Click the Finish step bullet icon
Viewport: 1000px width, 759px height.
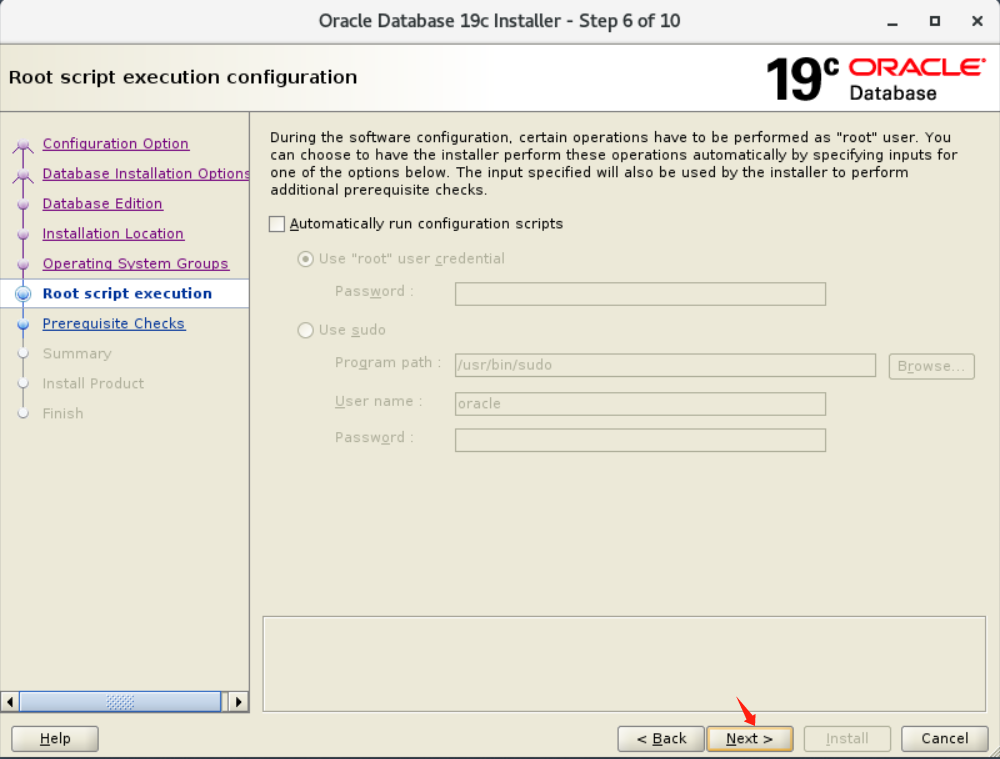click(23, 413)
